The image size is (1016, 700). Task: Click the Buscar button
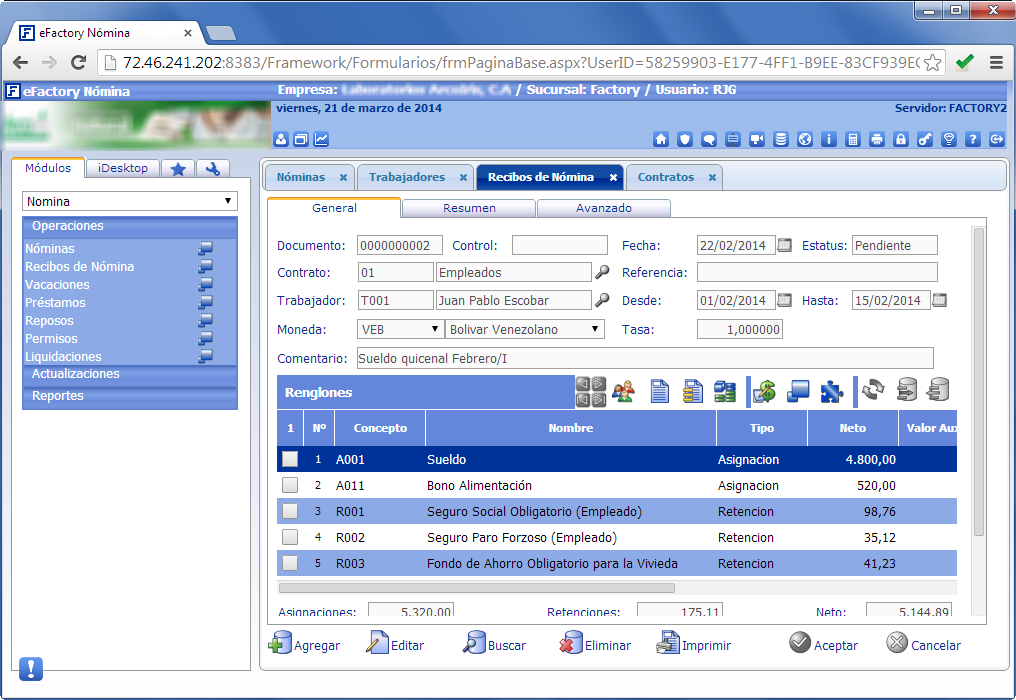(x=494, y=644)
